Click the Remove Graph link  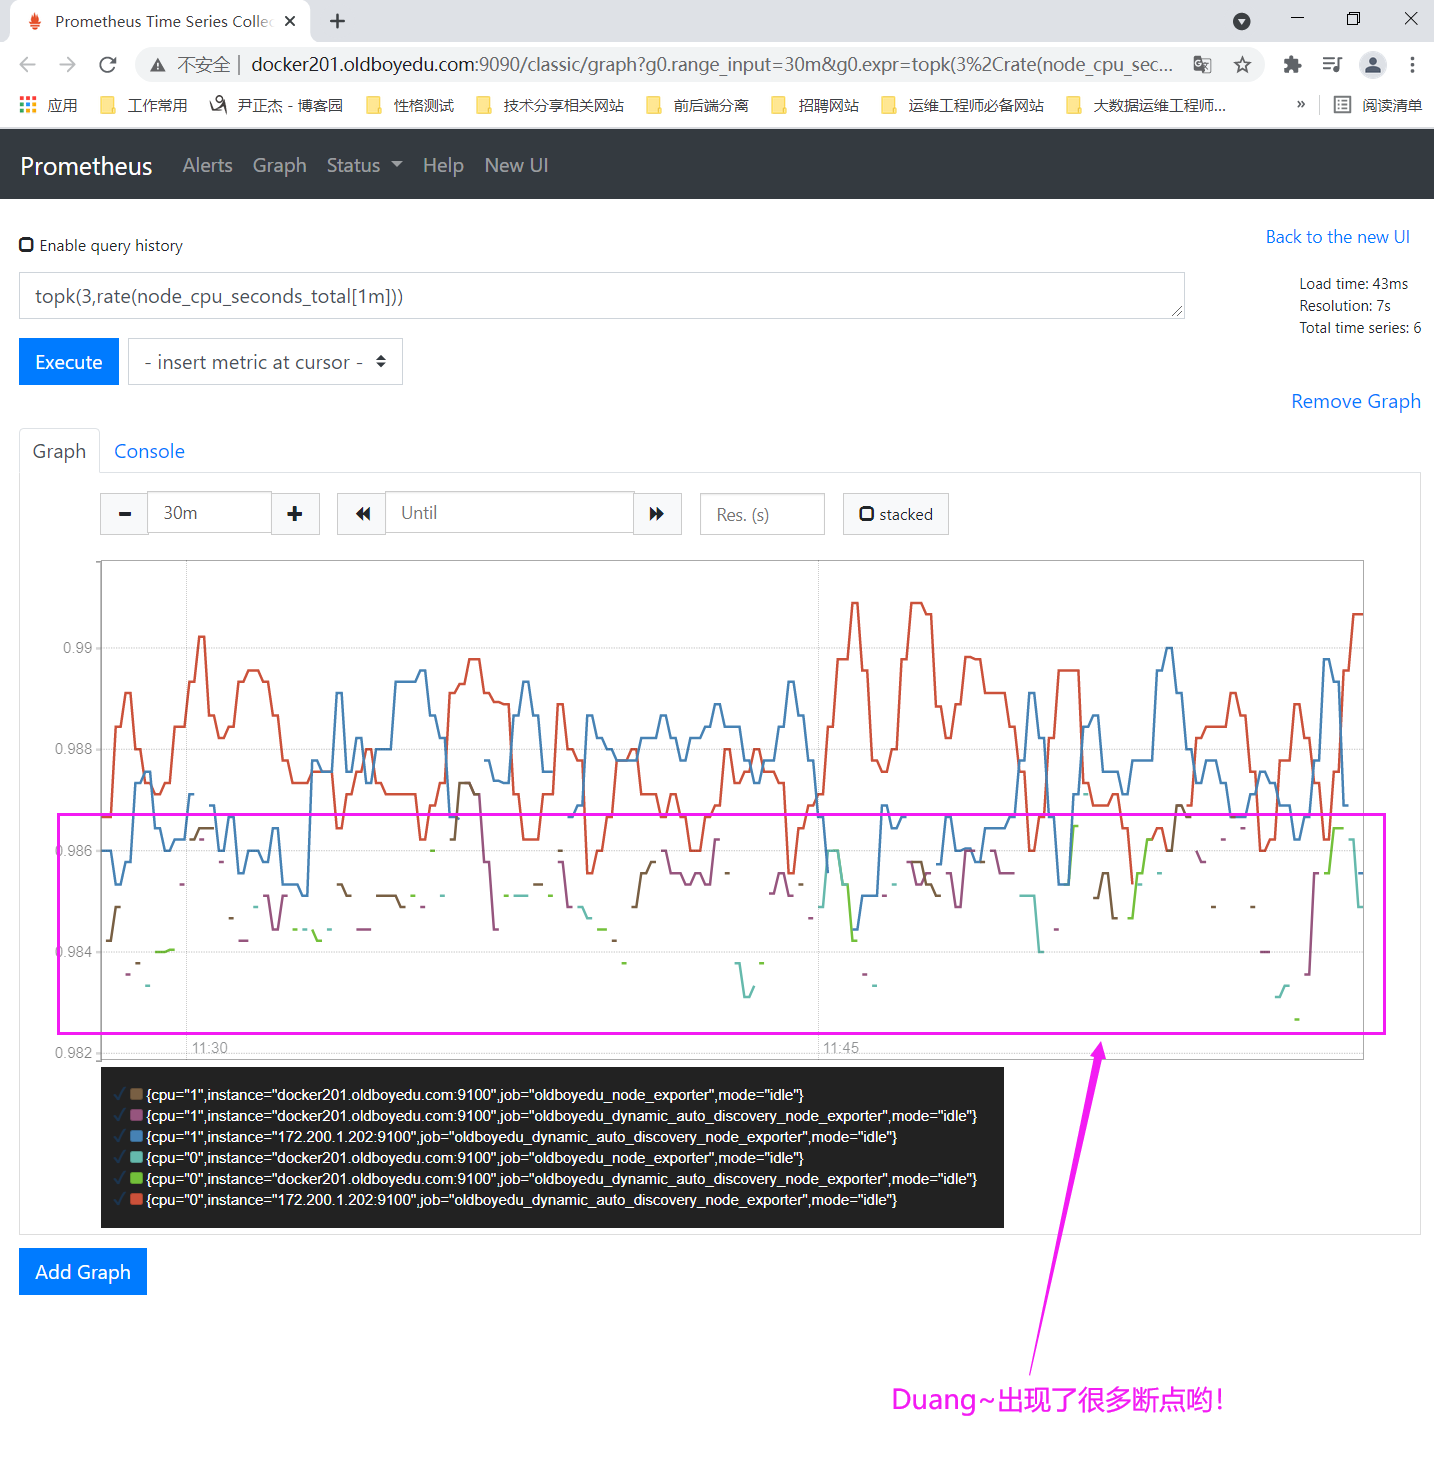1355,401
